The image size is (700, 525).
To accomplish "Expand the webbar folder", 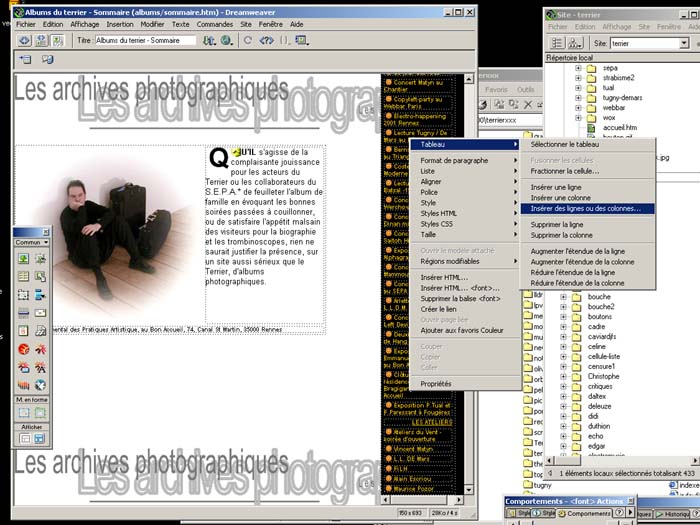I will pos(579,108).
